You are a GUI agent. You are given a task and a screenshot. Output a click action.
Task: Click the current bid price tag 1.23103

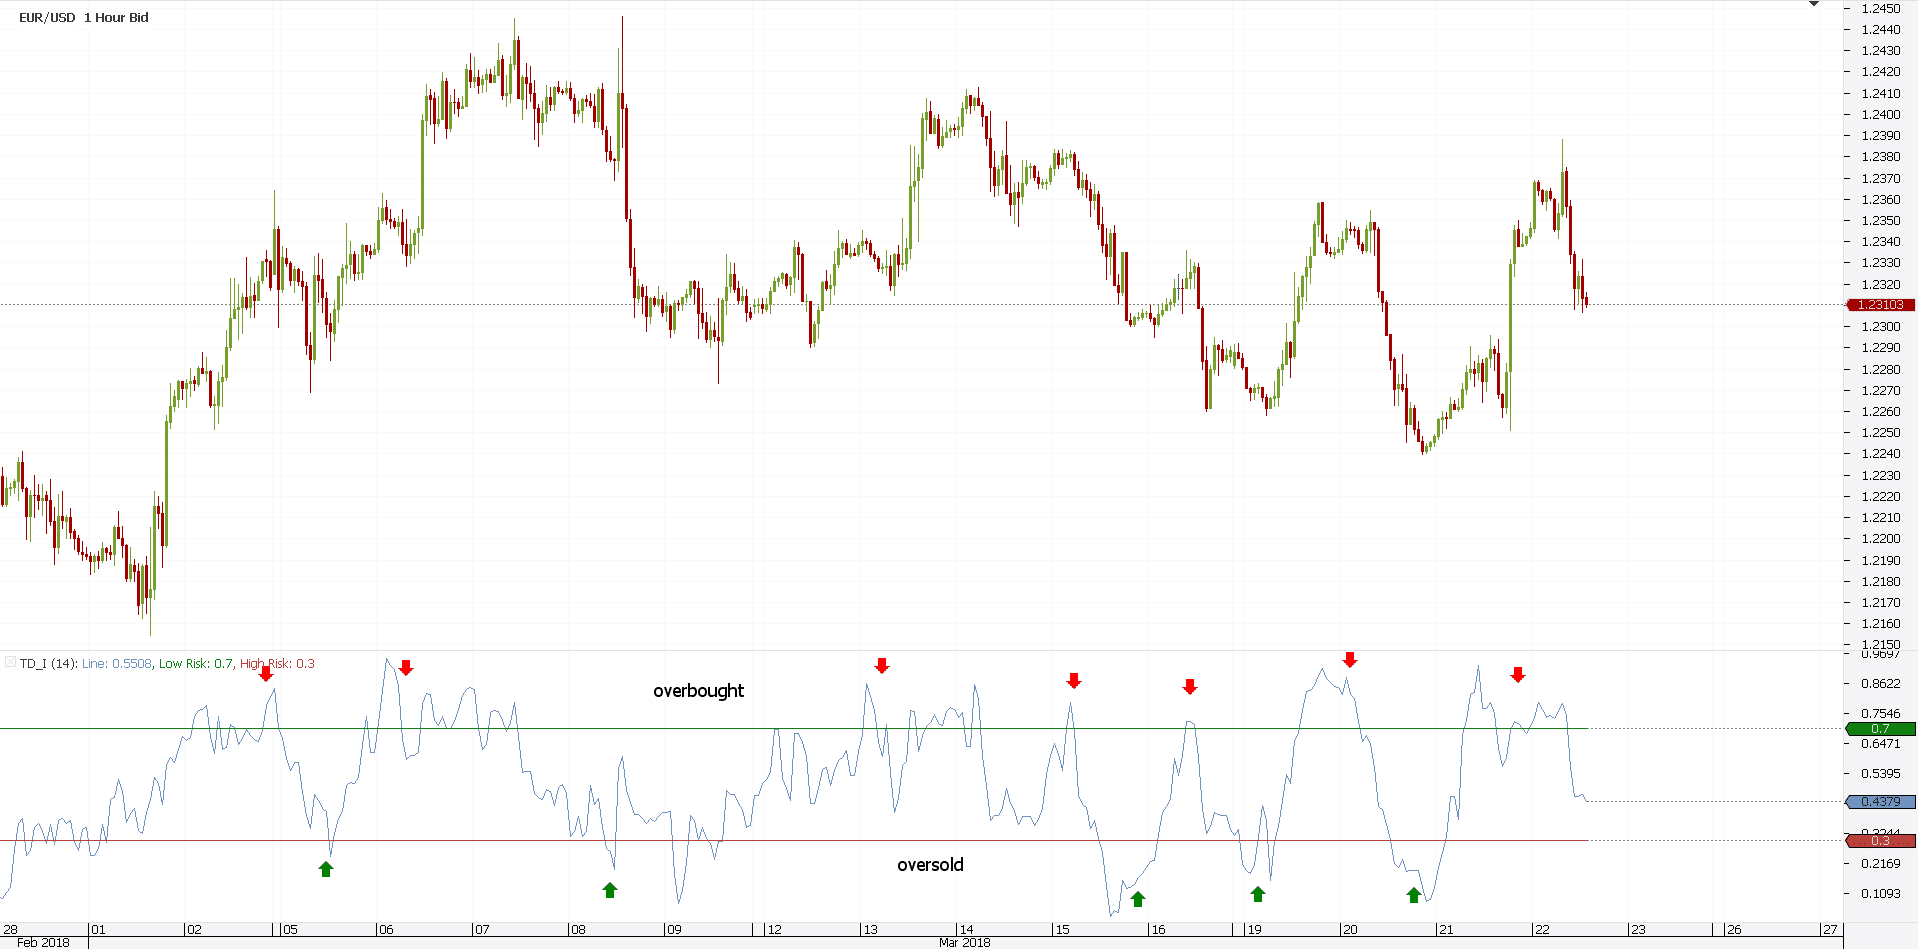coord(1880,305)
